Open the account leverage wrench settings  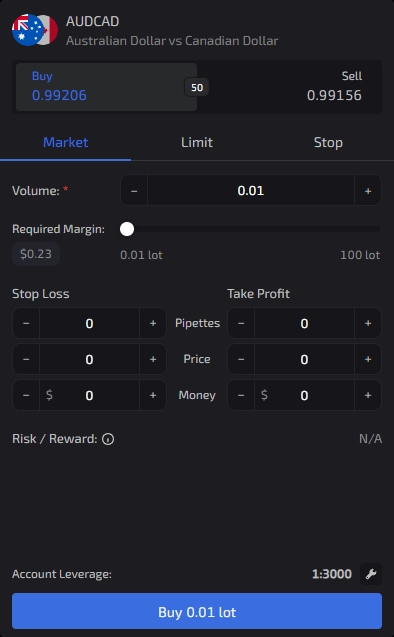[370, 574]
